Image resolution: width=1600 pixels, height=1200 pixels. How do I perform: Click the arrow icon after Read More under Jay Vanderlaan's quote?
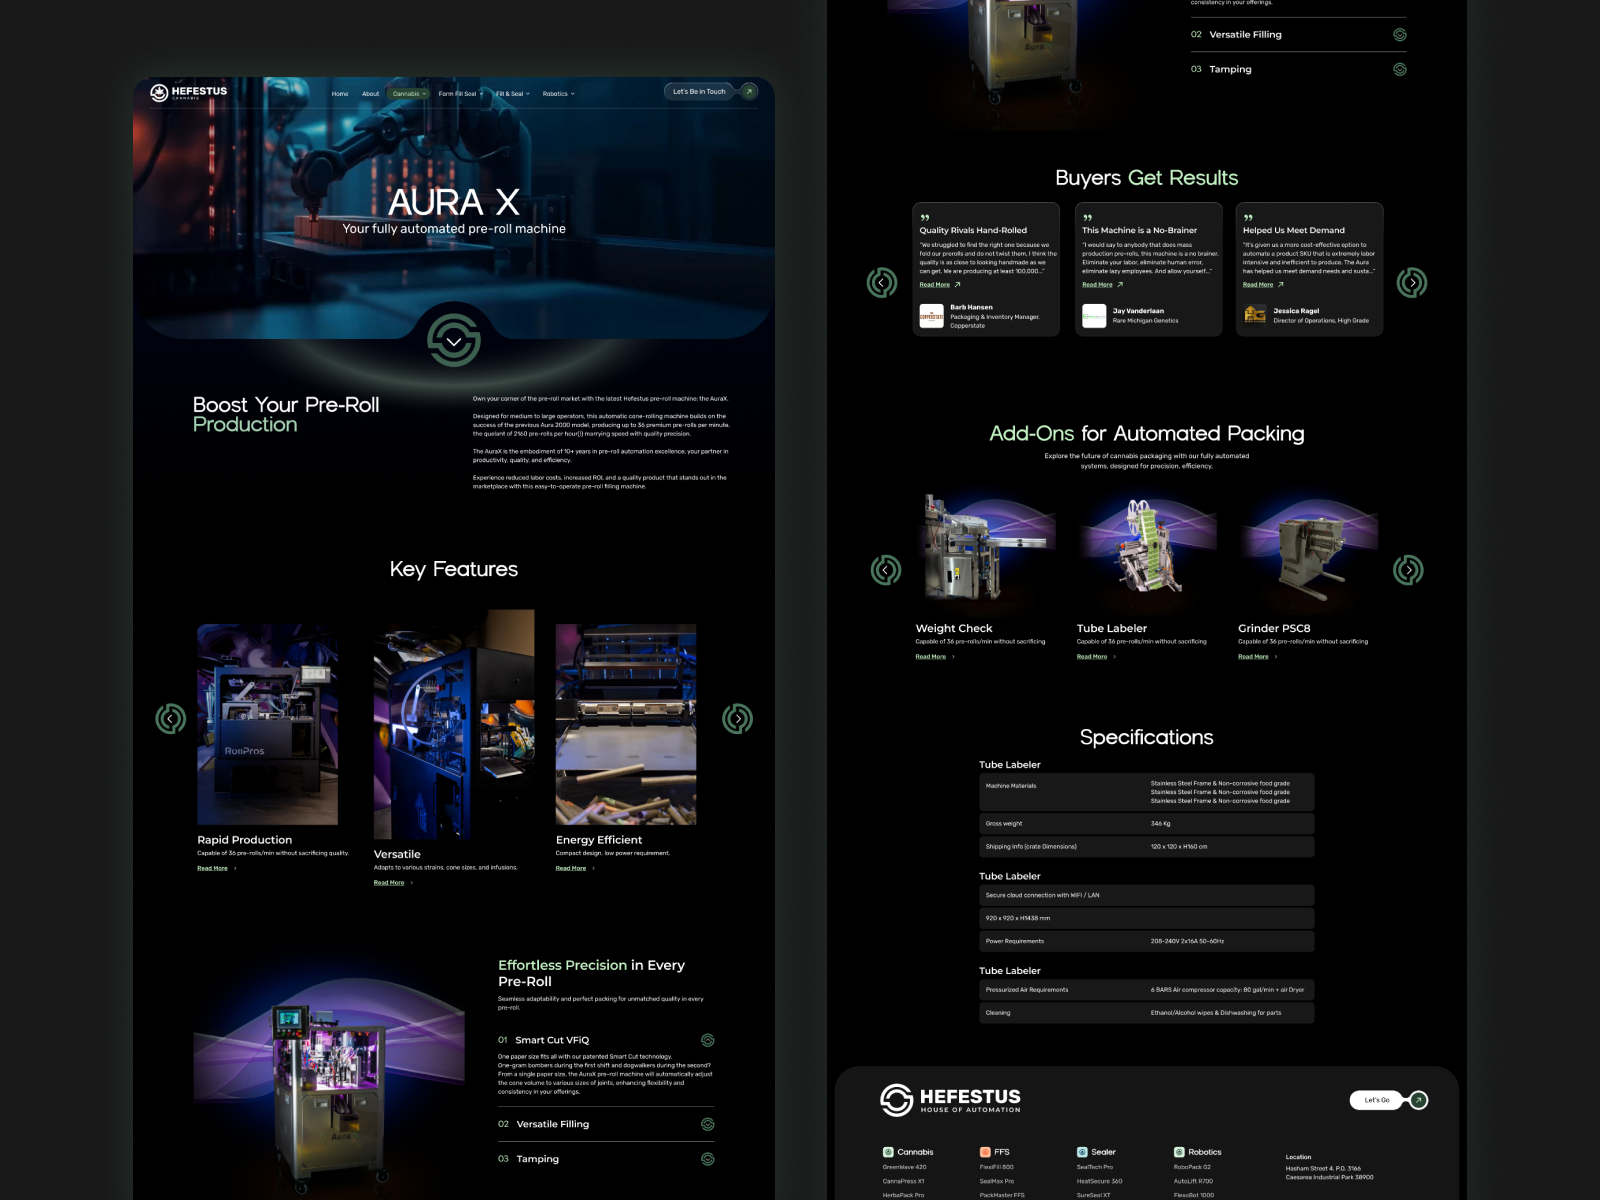tap(1120, 285)
